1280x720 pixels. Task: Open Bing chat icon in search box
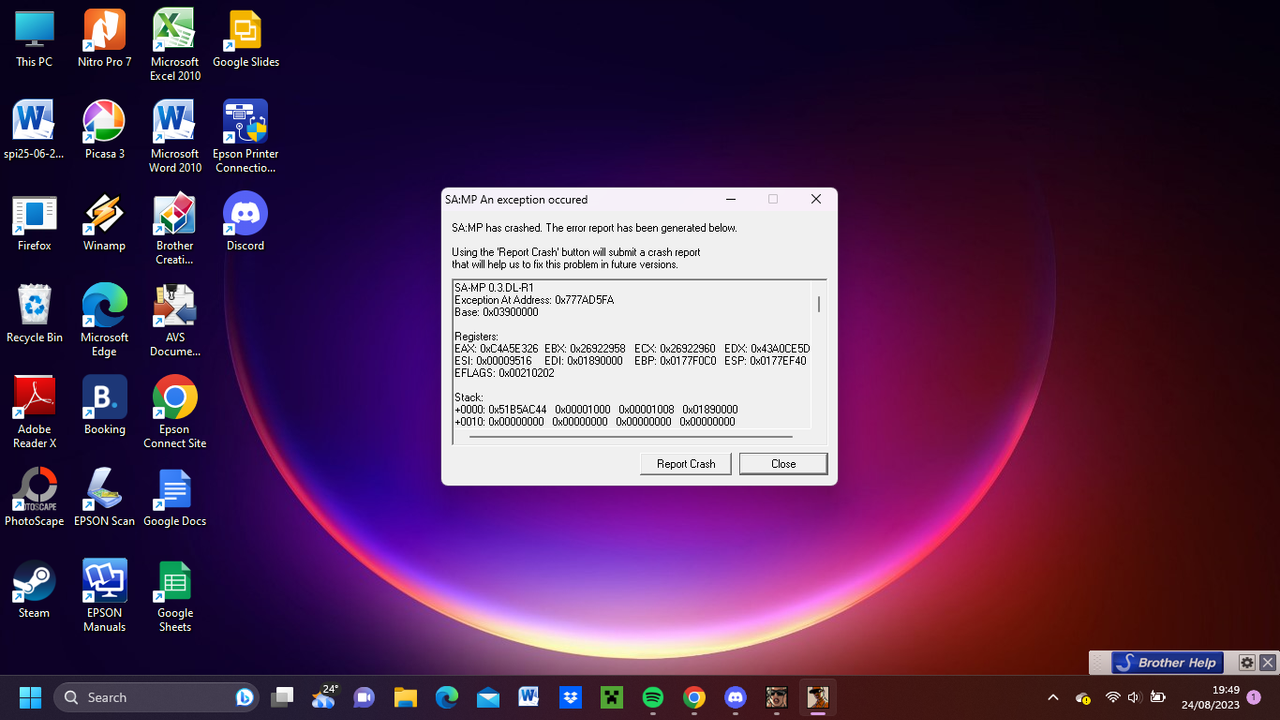coord(244,697)
